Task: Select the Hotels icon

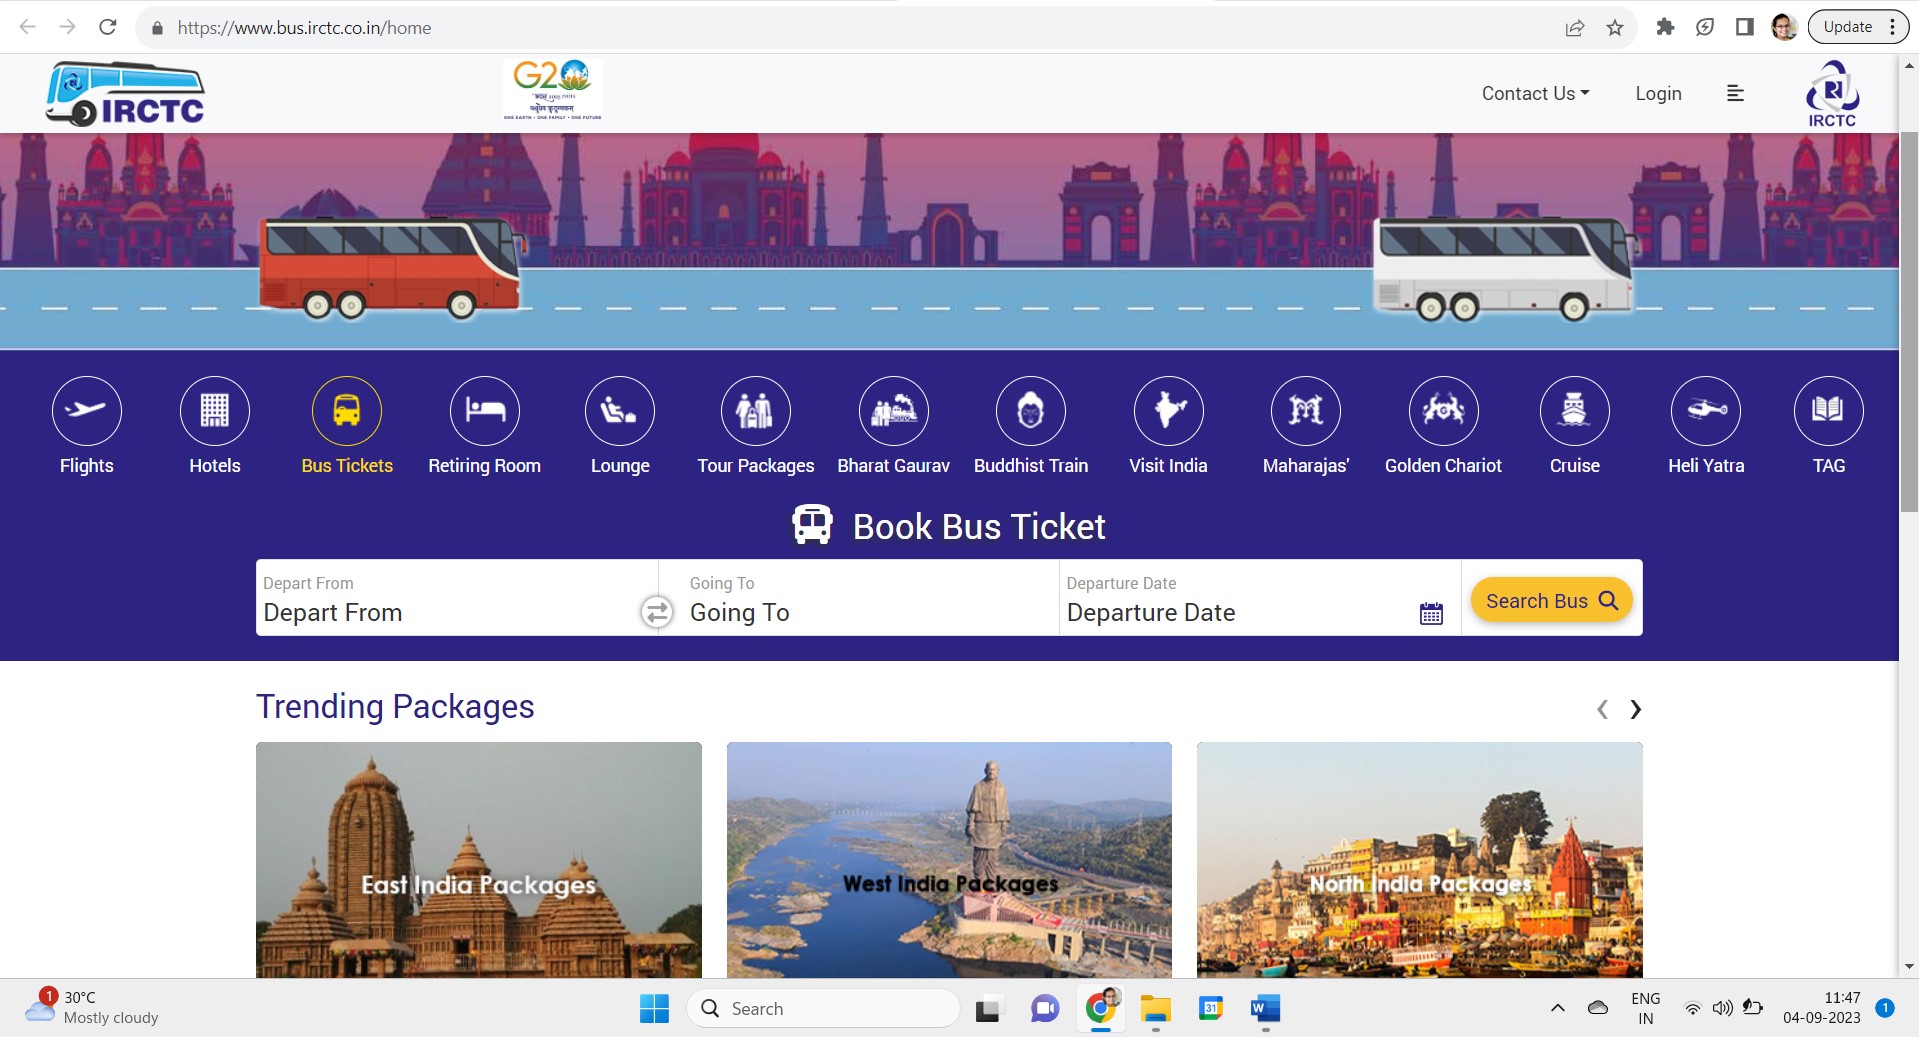Action: tap(215, 410)
